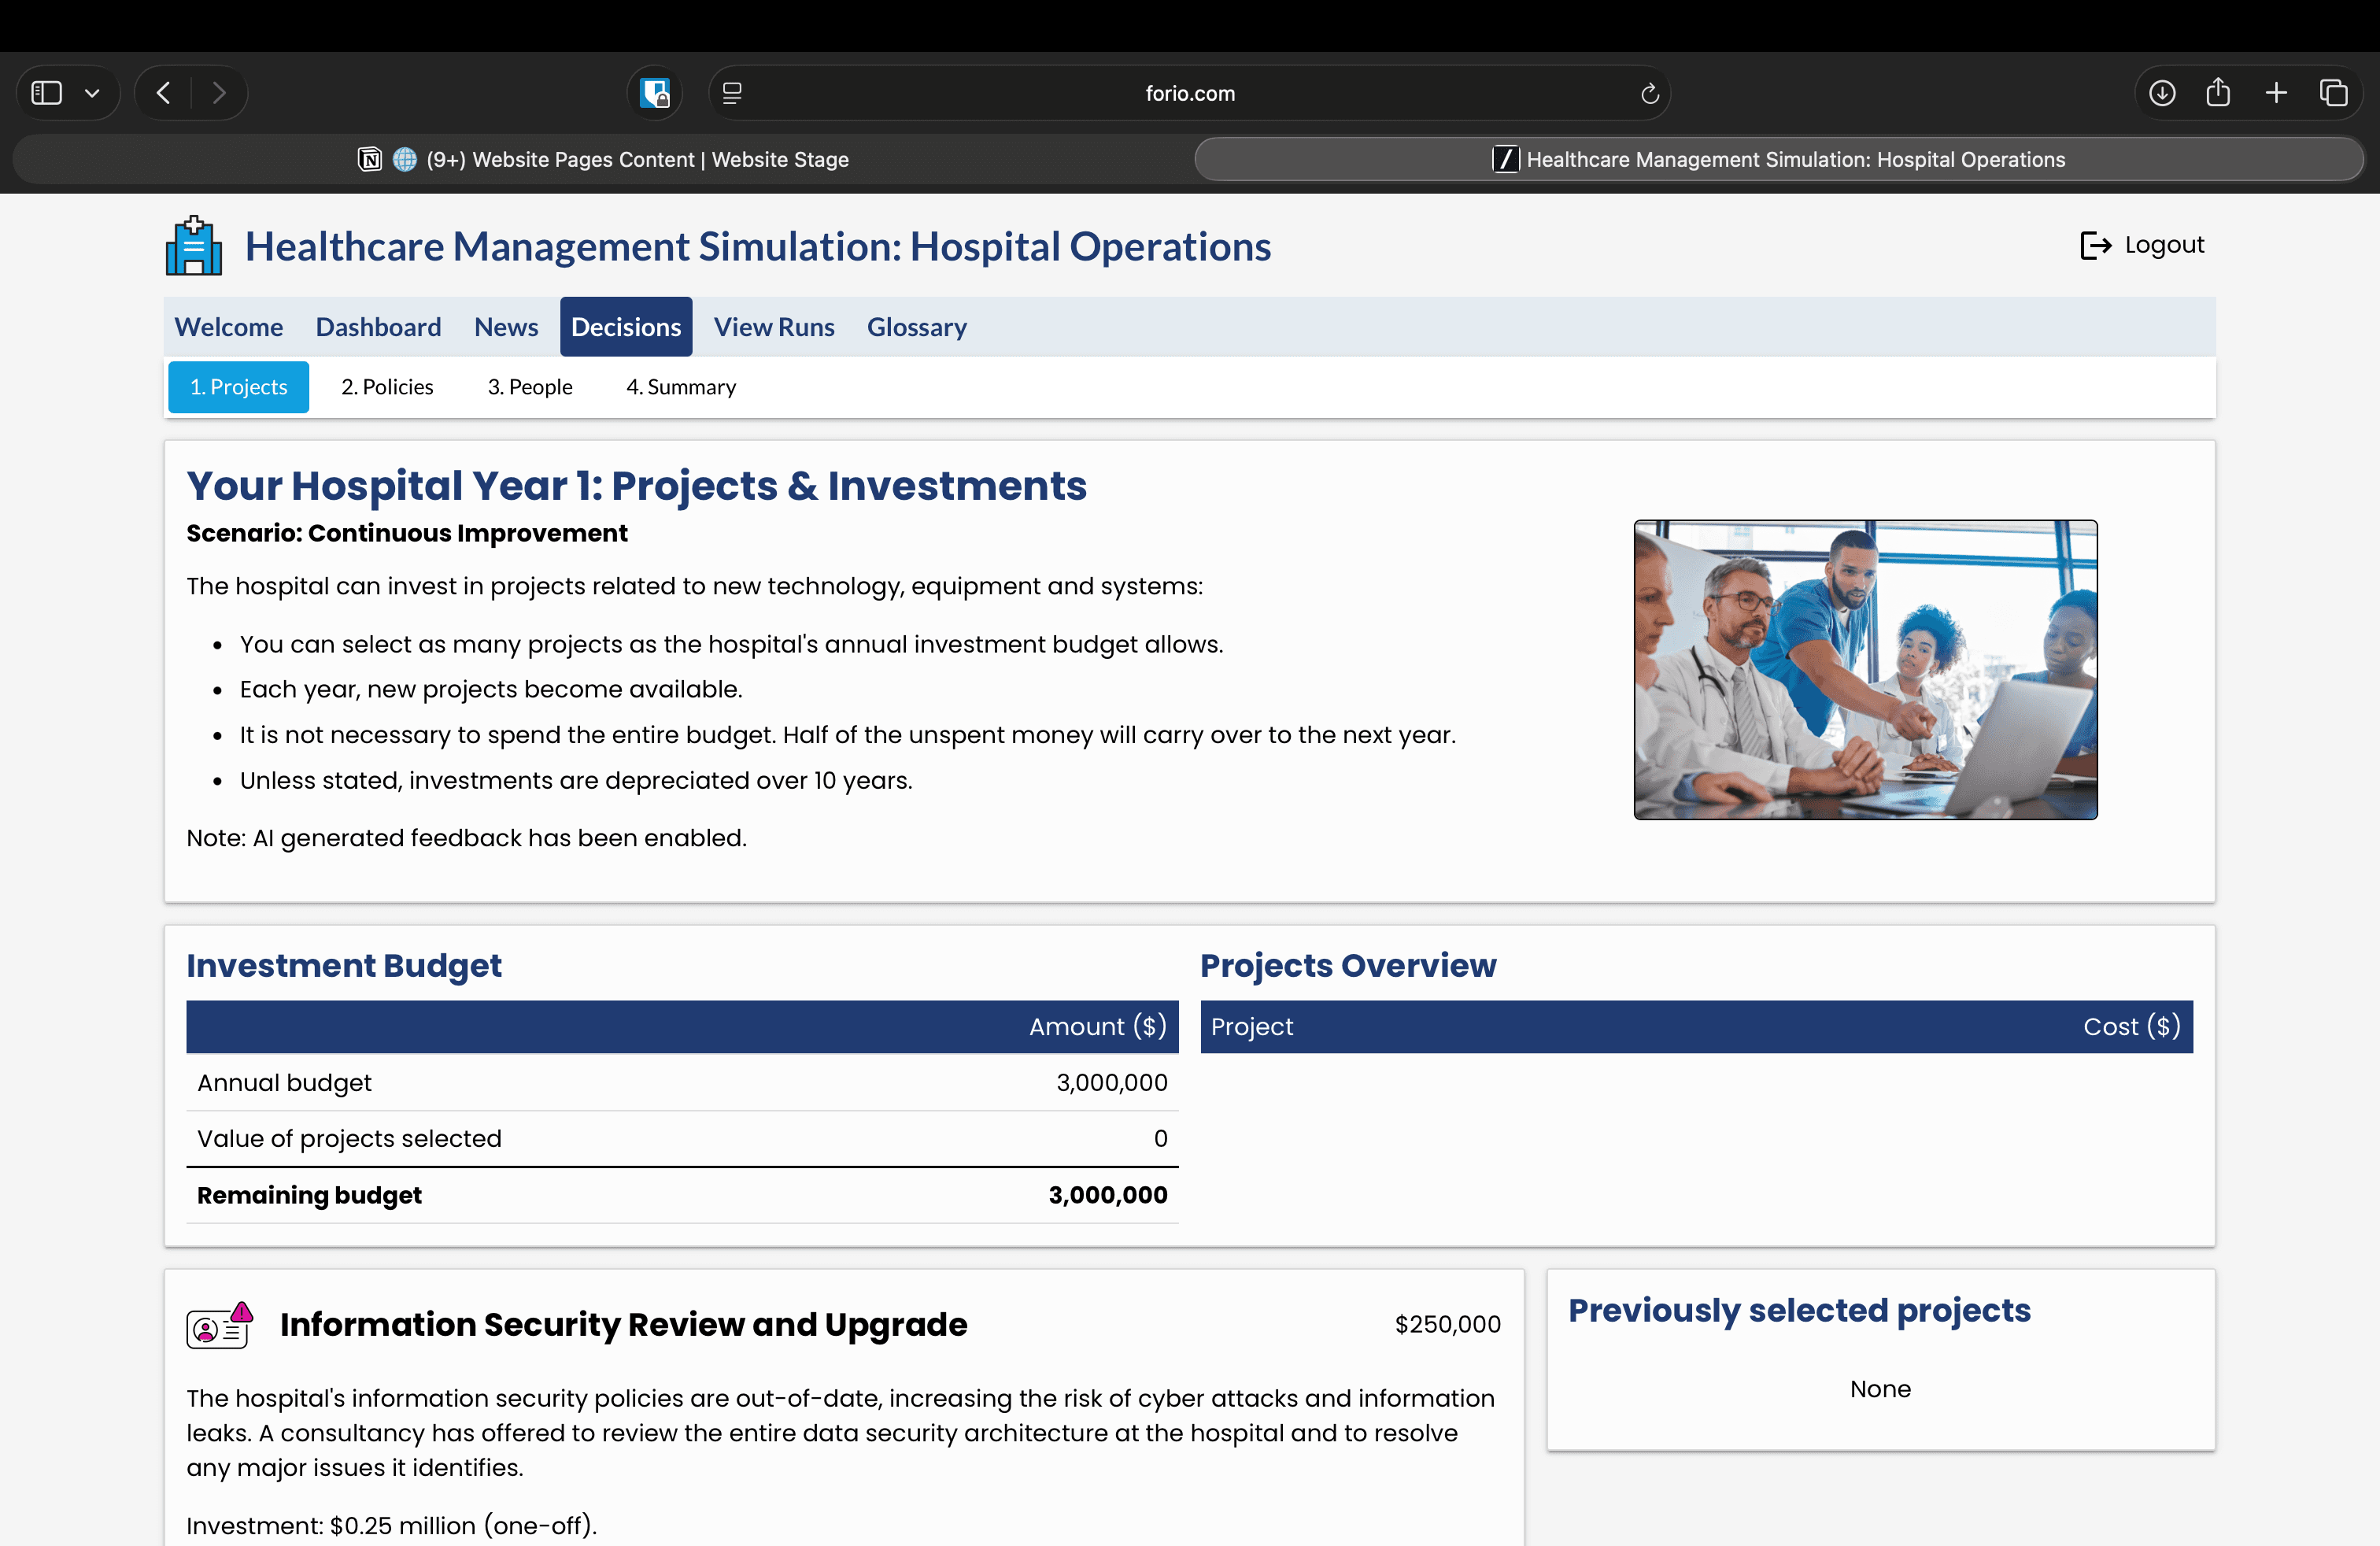The image size is (2380, 1546).
Task: Click the Logout icon with arrow
Action: (x=2095, y=245)
